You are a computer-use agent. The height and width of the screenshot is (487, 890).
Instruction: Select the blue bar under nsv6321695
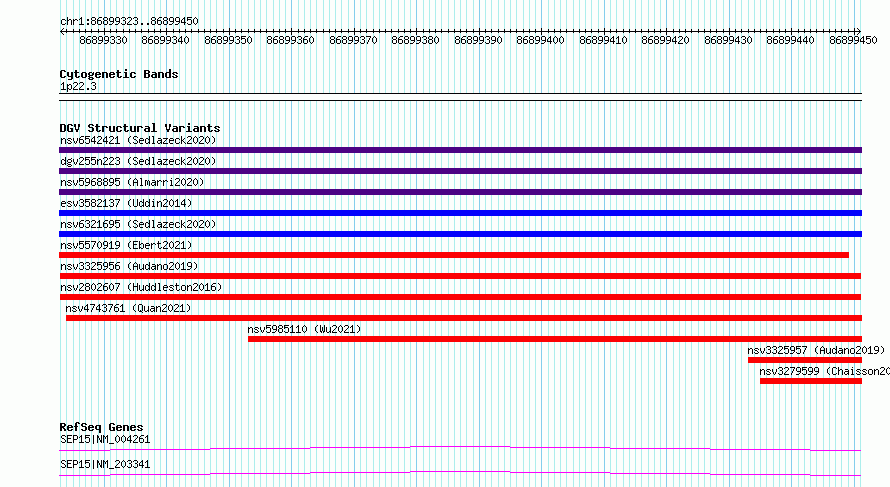(460, 234)
